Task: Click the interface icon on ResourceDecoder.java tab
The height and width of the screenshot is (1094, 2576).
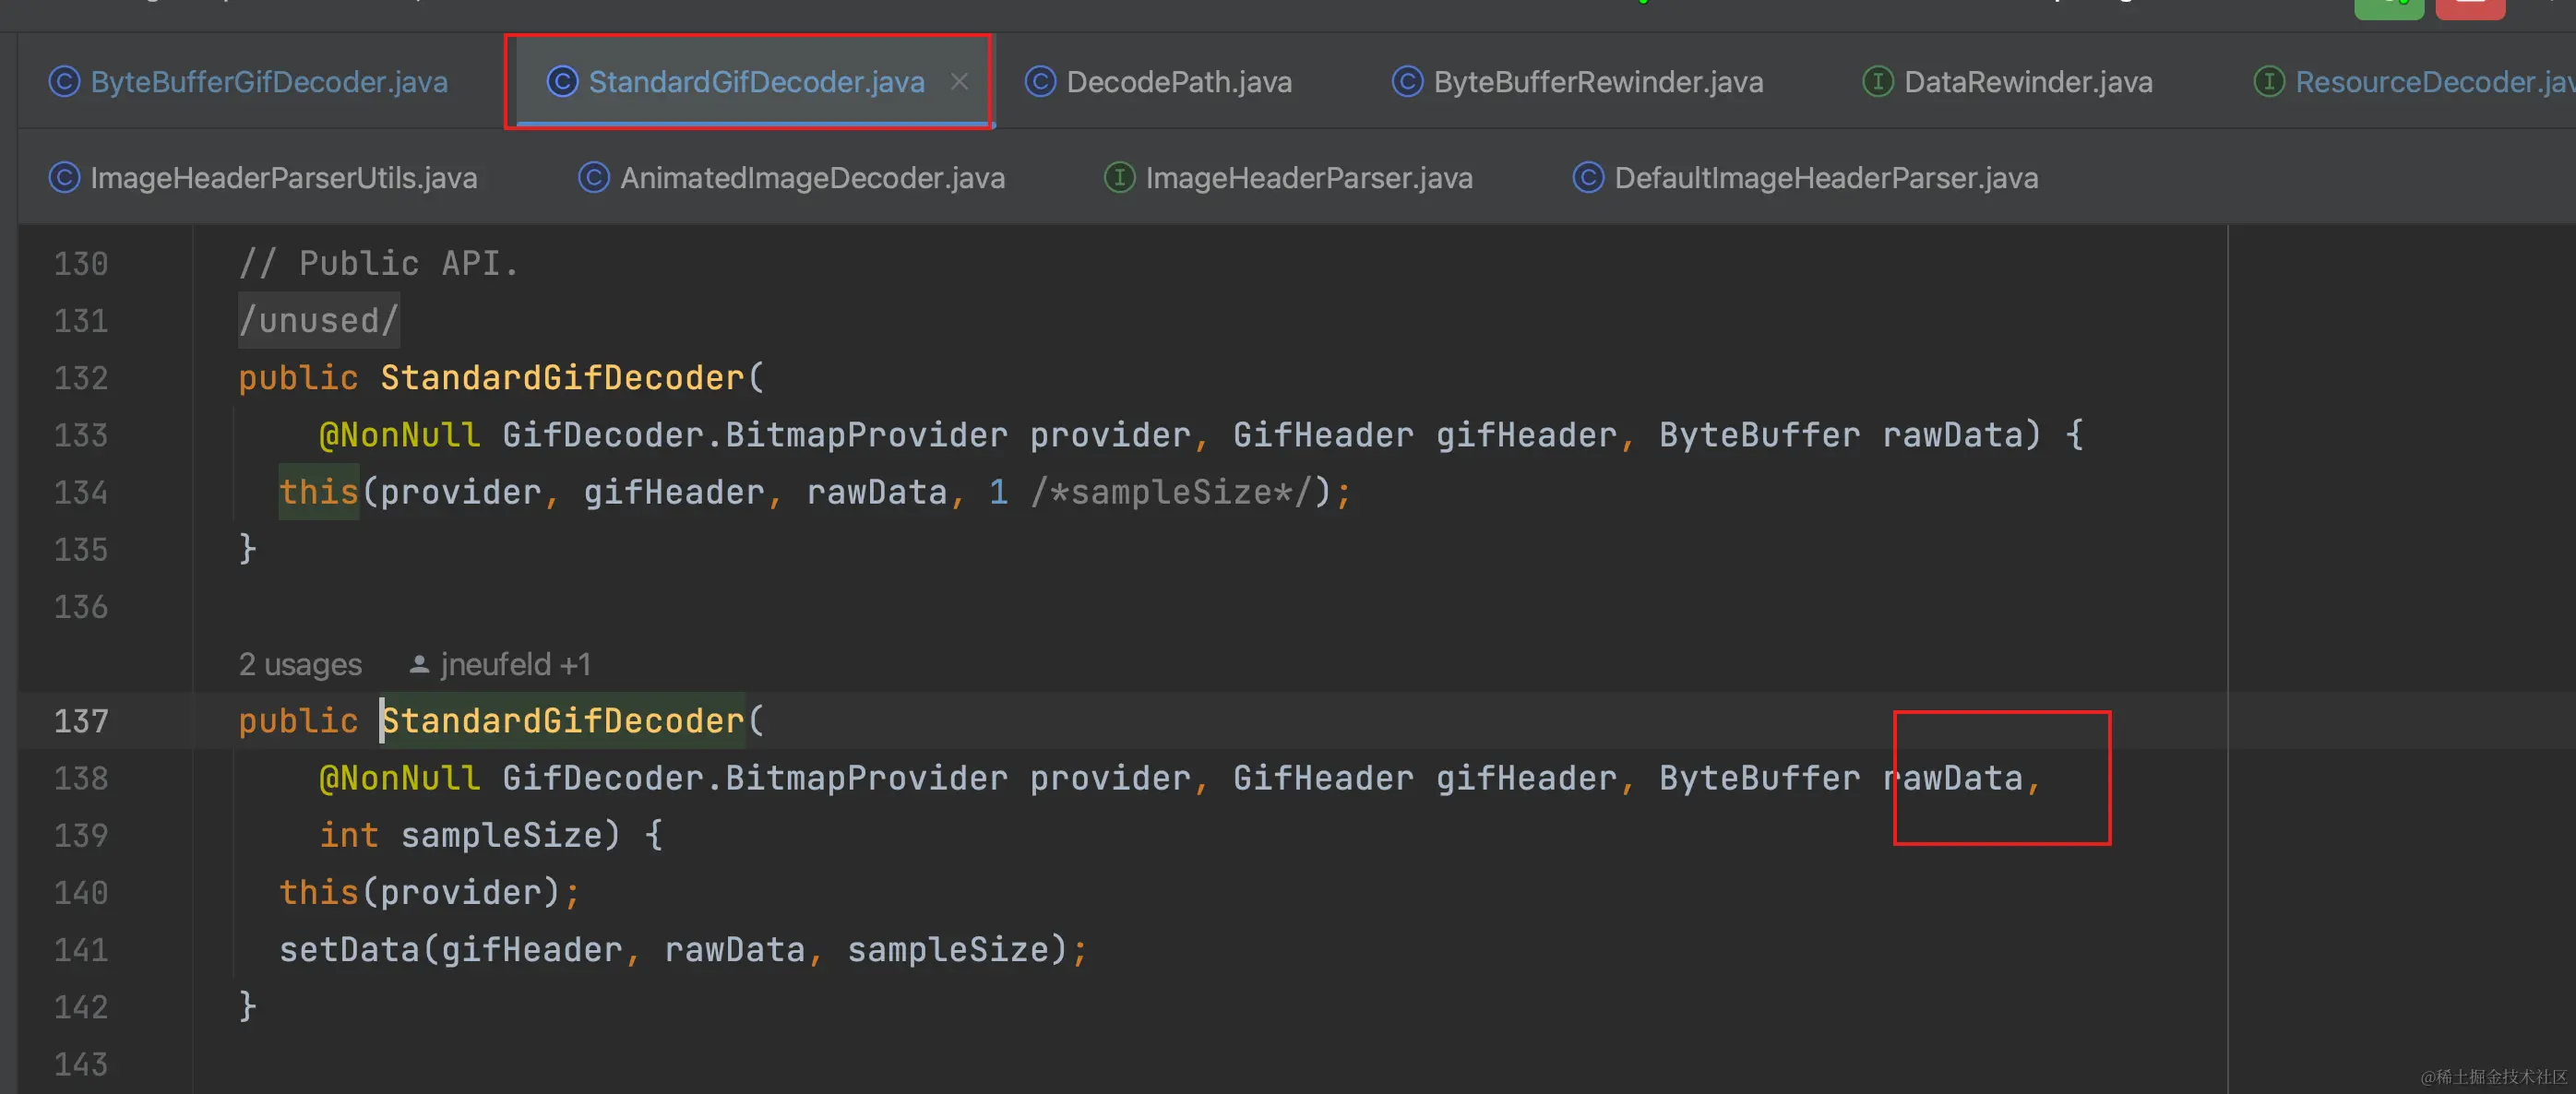Action: pyautogui.click(x=2268, y=82)
